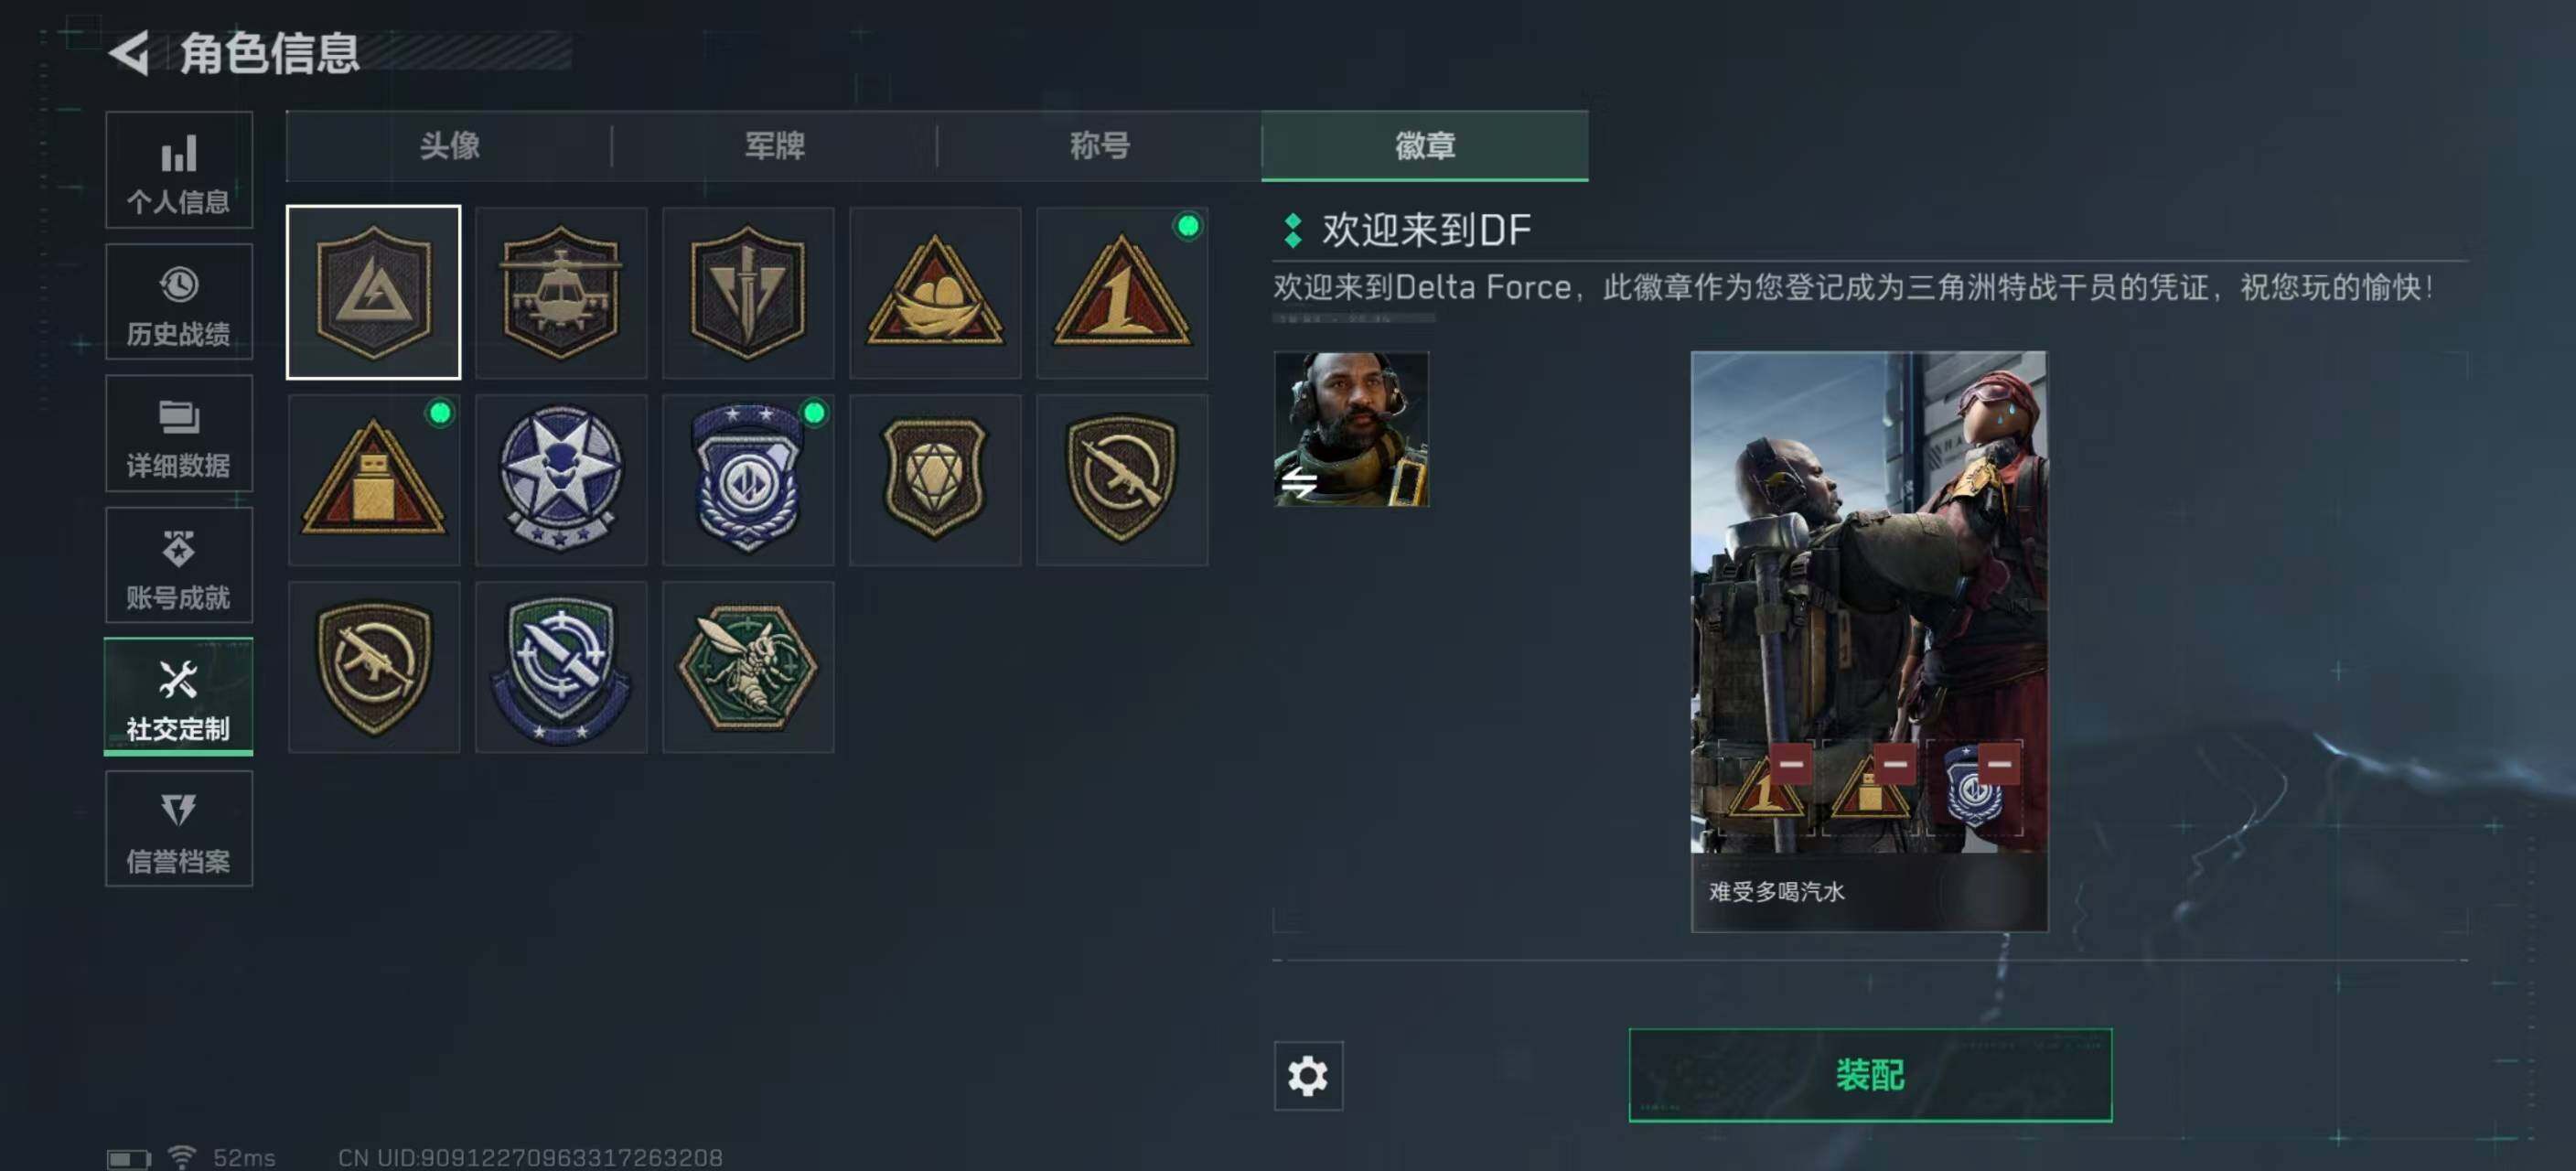Pick the AK rifle shield badge
Image resolution: width=2576 pixels, height=1171 pixels.
click(x=1122, y=480)
